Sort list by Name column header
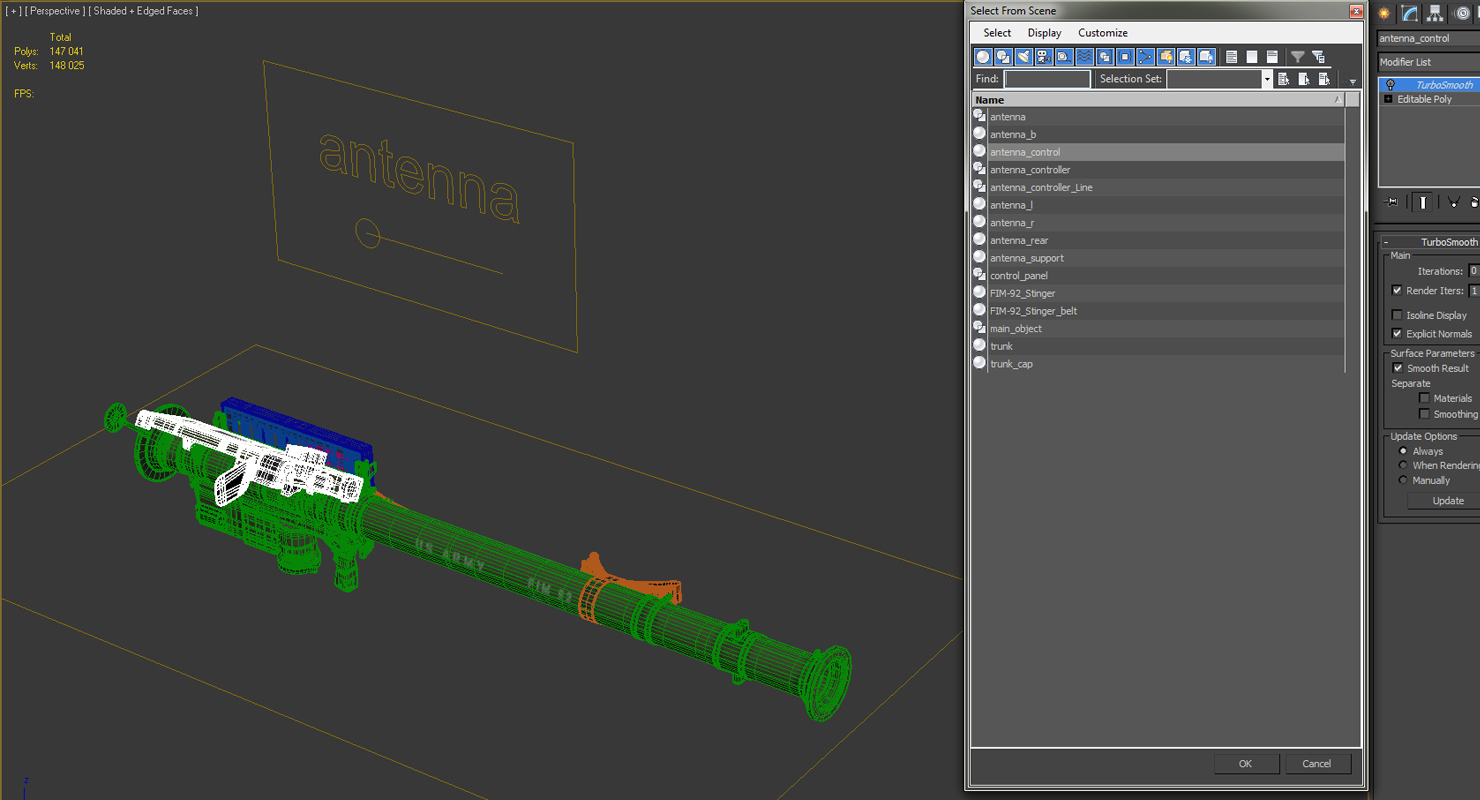 (1158, 100)
